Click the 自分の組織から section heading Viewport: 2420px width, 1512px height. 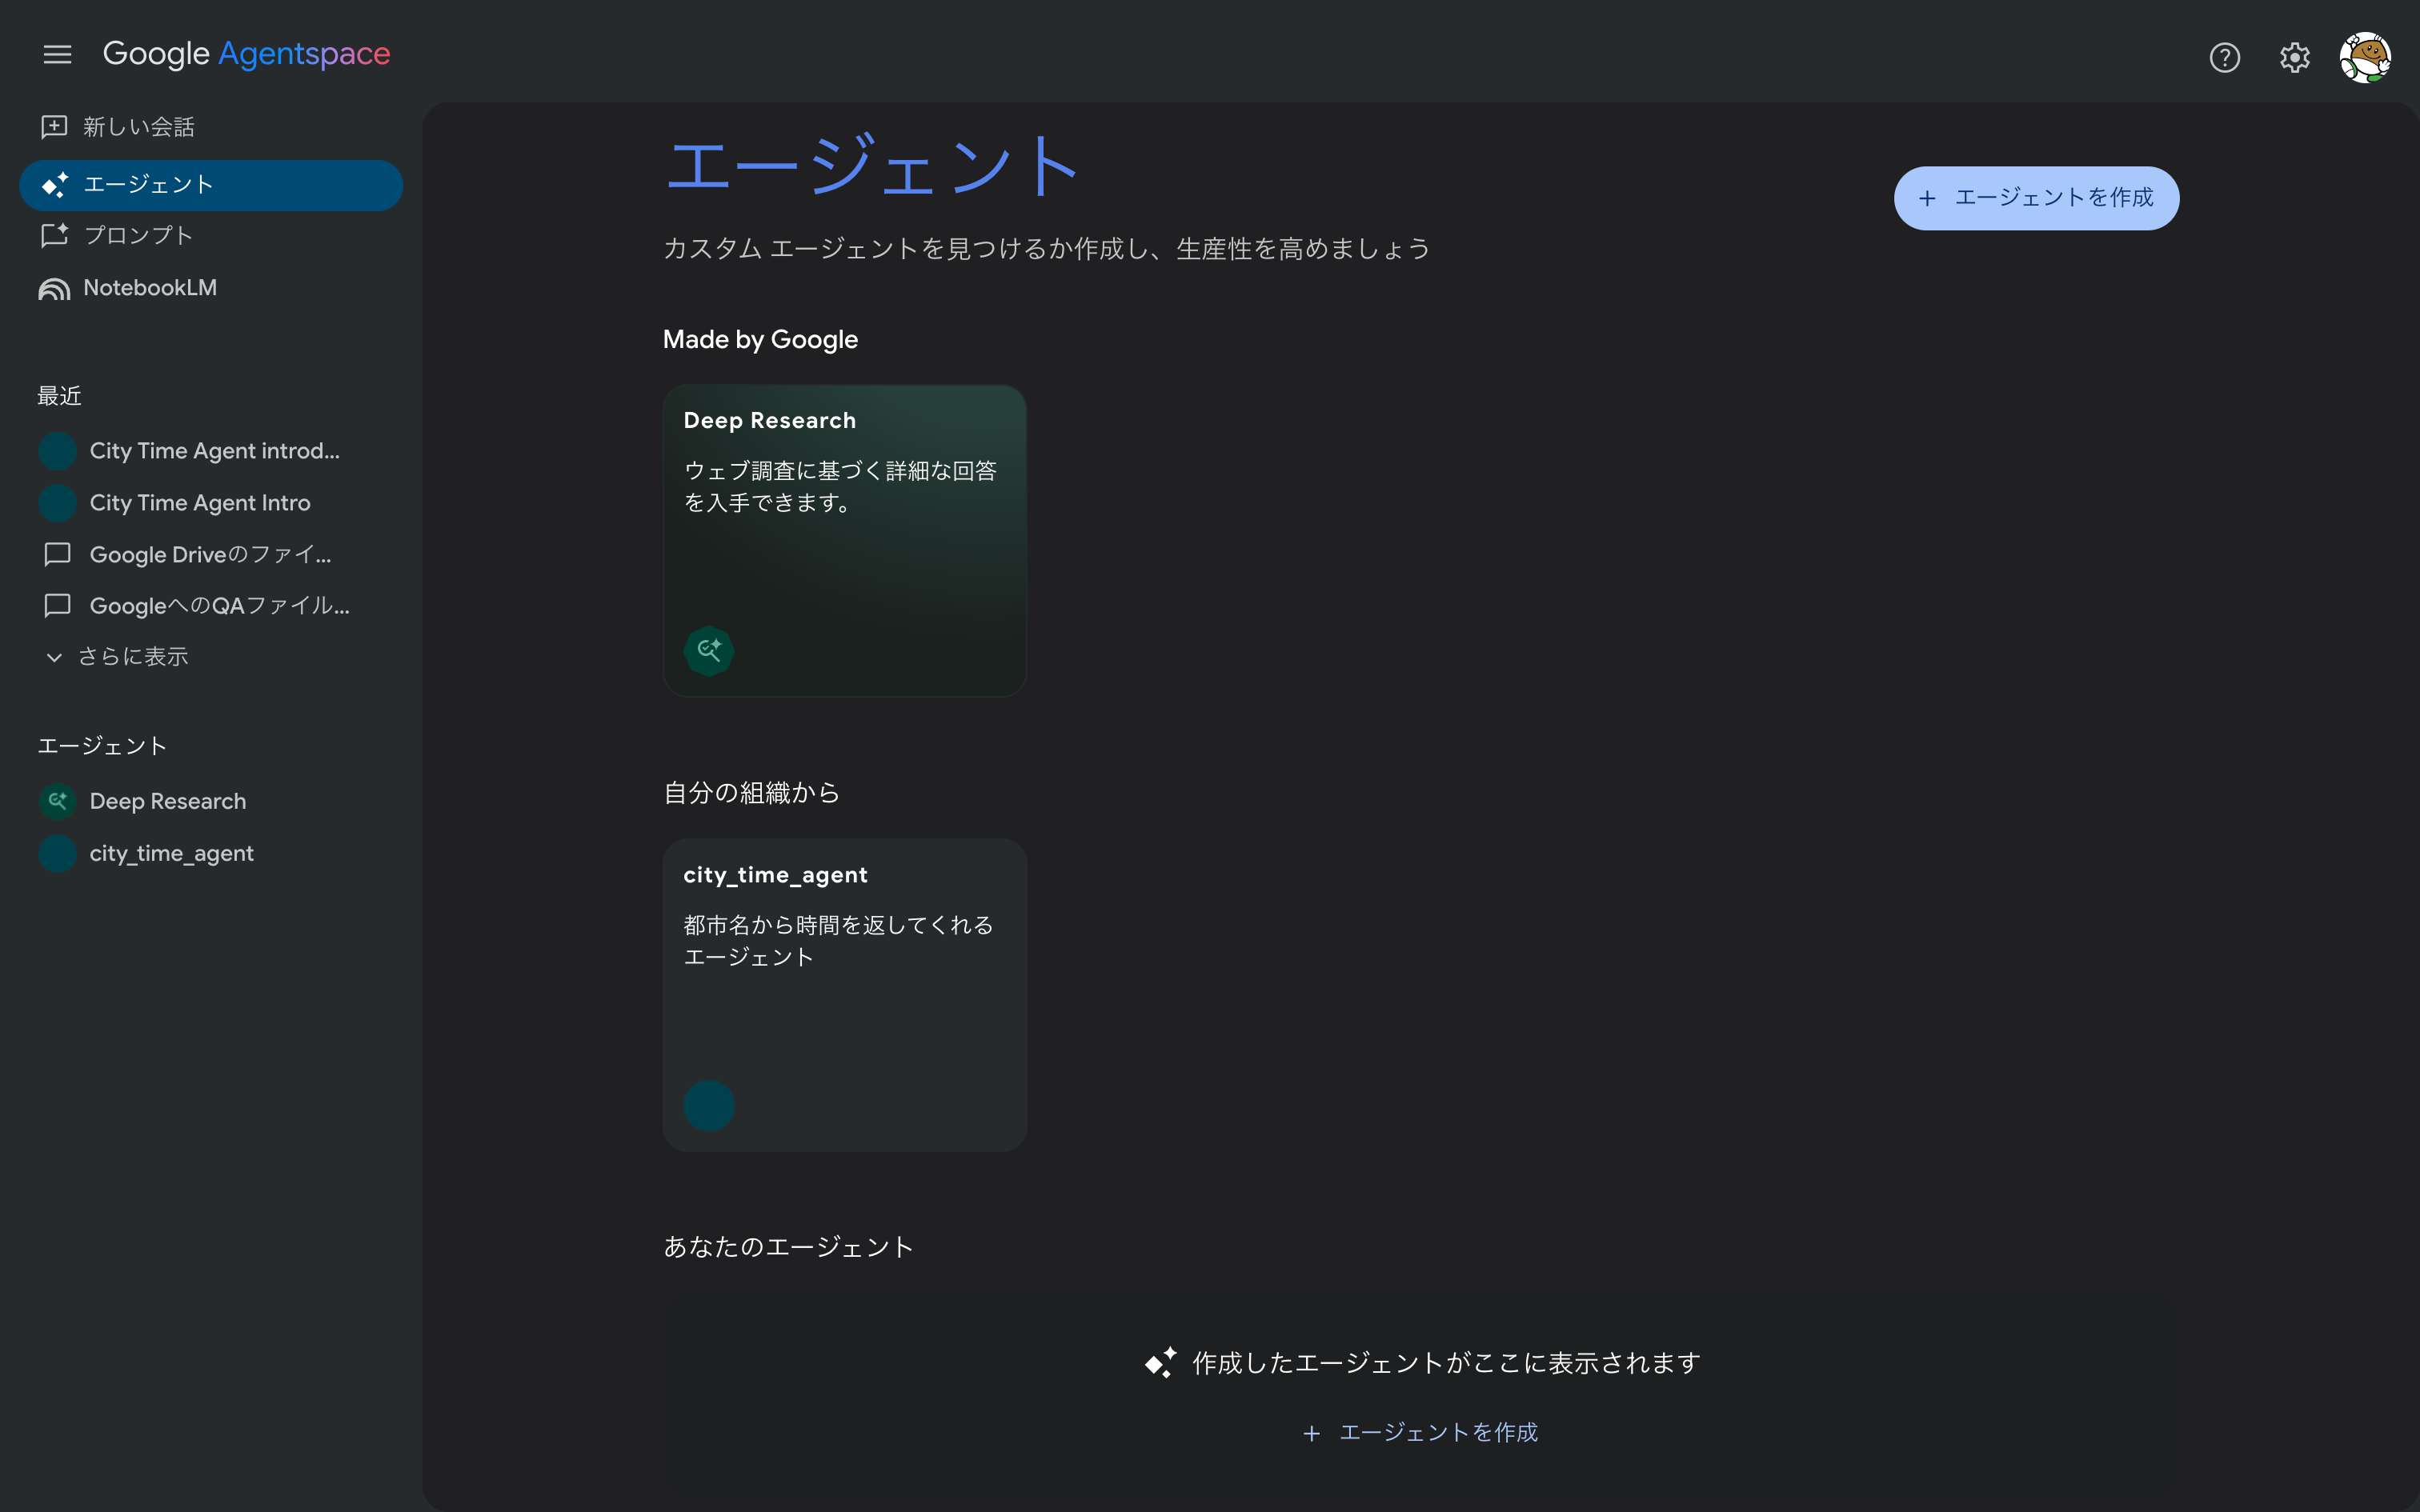[751, 793]
